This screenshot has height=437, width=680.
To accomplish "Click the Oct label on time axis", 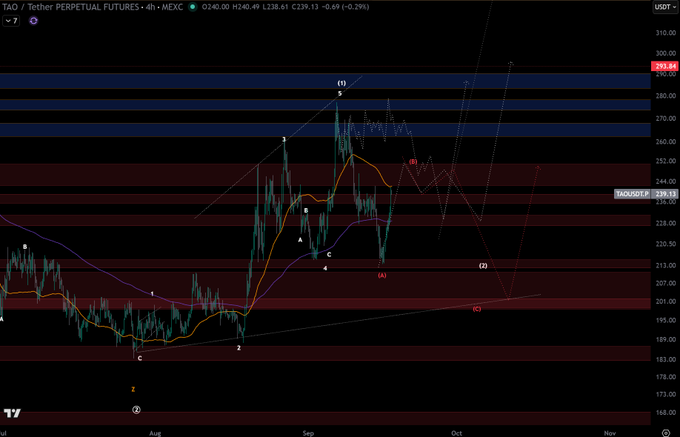I will (456, 433).
